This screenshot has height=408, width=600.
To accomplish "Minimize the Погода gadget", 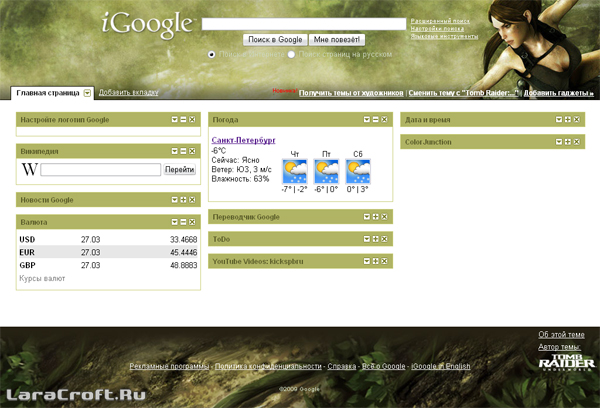I will [375, 120].
